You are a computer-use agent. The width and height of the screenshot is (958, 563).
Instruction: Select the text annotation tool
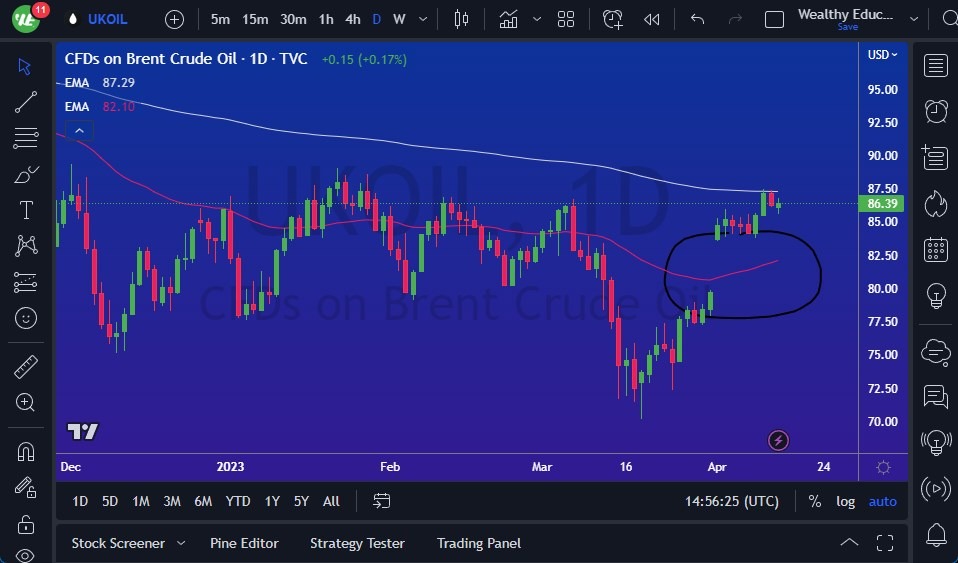point(25,210)
